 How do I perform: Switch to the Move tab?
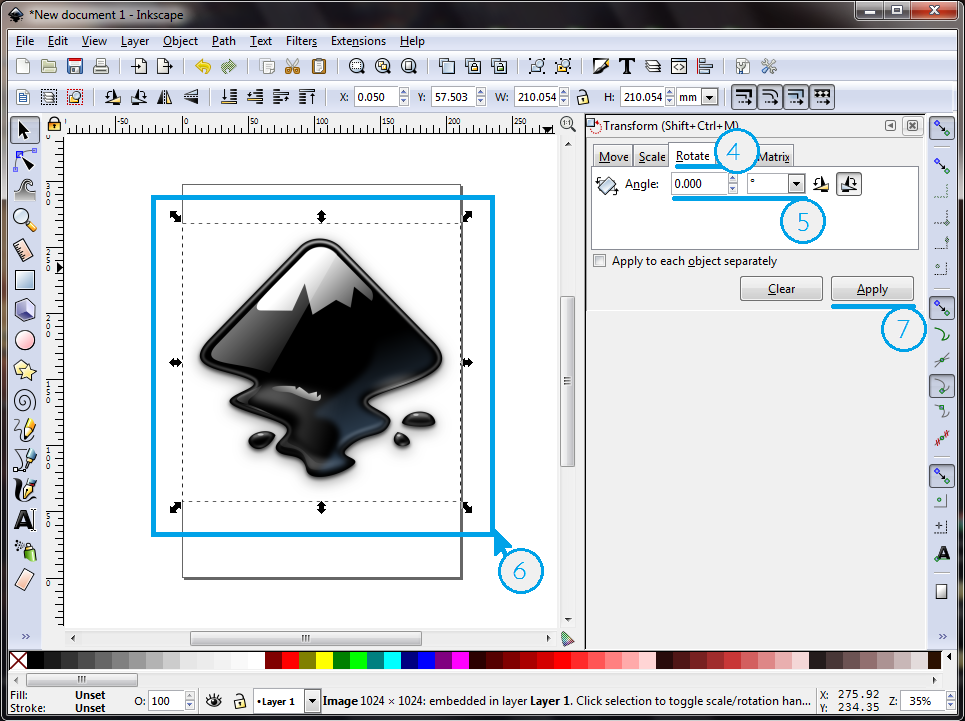(x=613, y=156)
